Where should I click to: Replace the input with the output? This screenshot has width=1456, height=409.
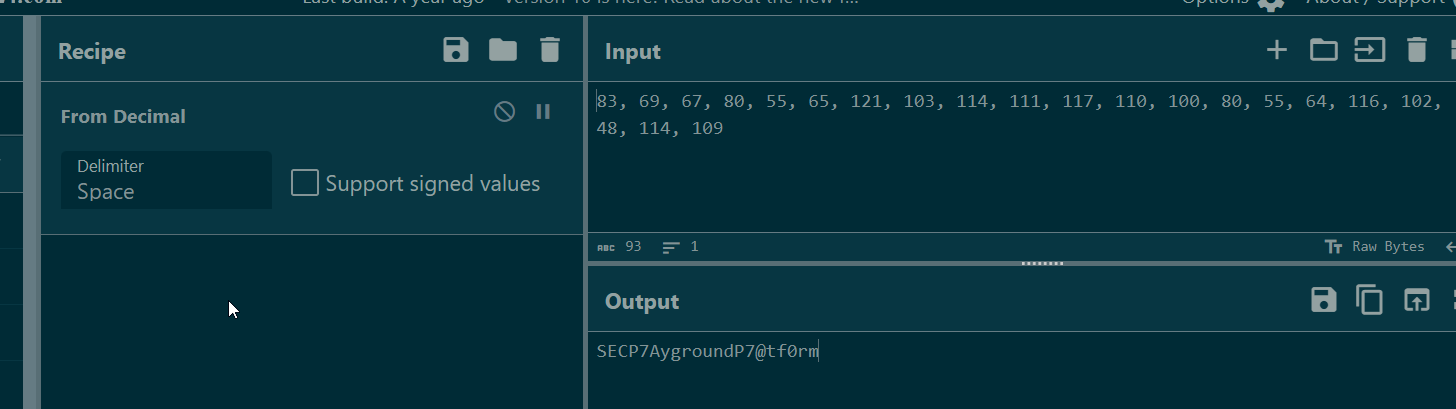[x=1417, y=299]
